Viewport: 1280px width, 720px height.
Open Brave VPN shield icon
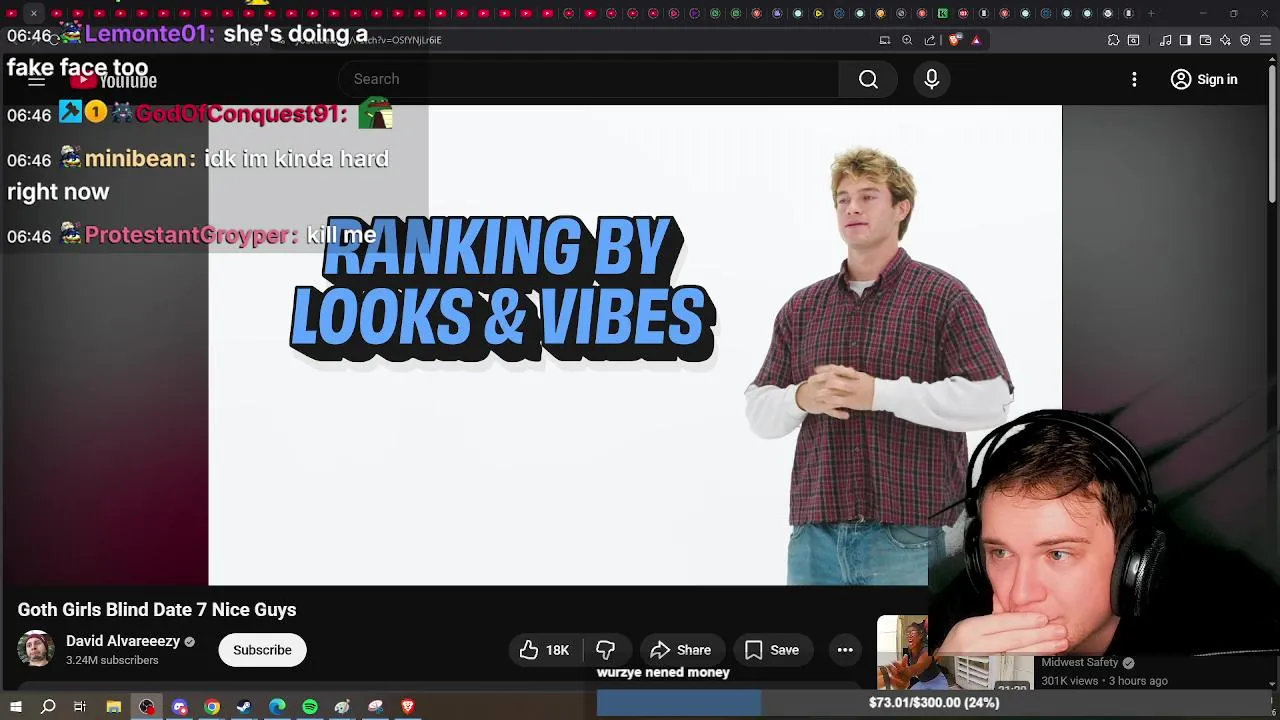coord(1245,40)
